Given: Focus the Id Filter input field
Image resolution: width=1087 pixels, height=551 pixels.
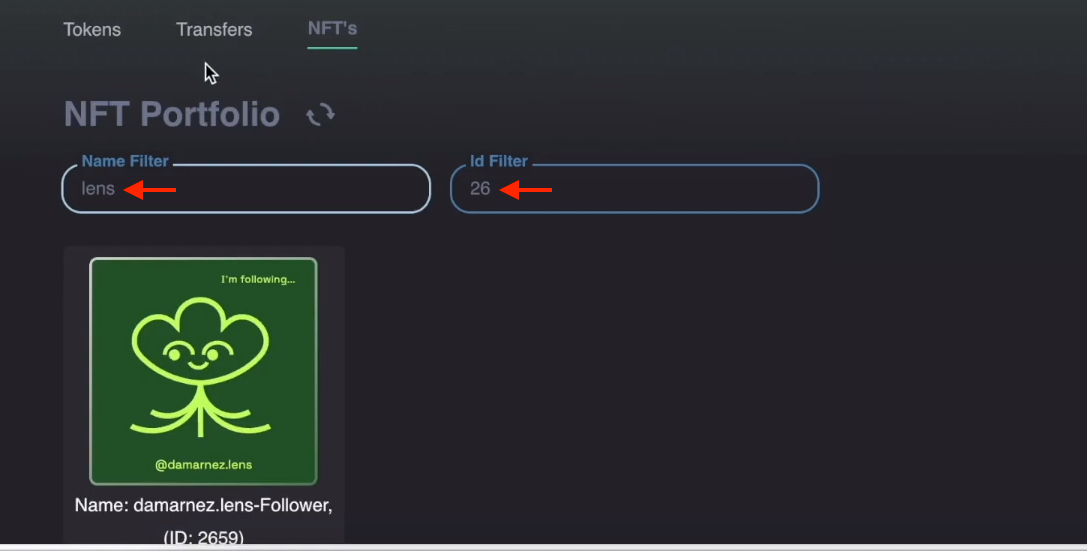Looking at the screenshot, I should [634, 189].
